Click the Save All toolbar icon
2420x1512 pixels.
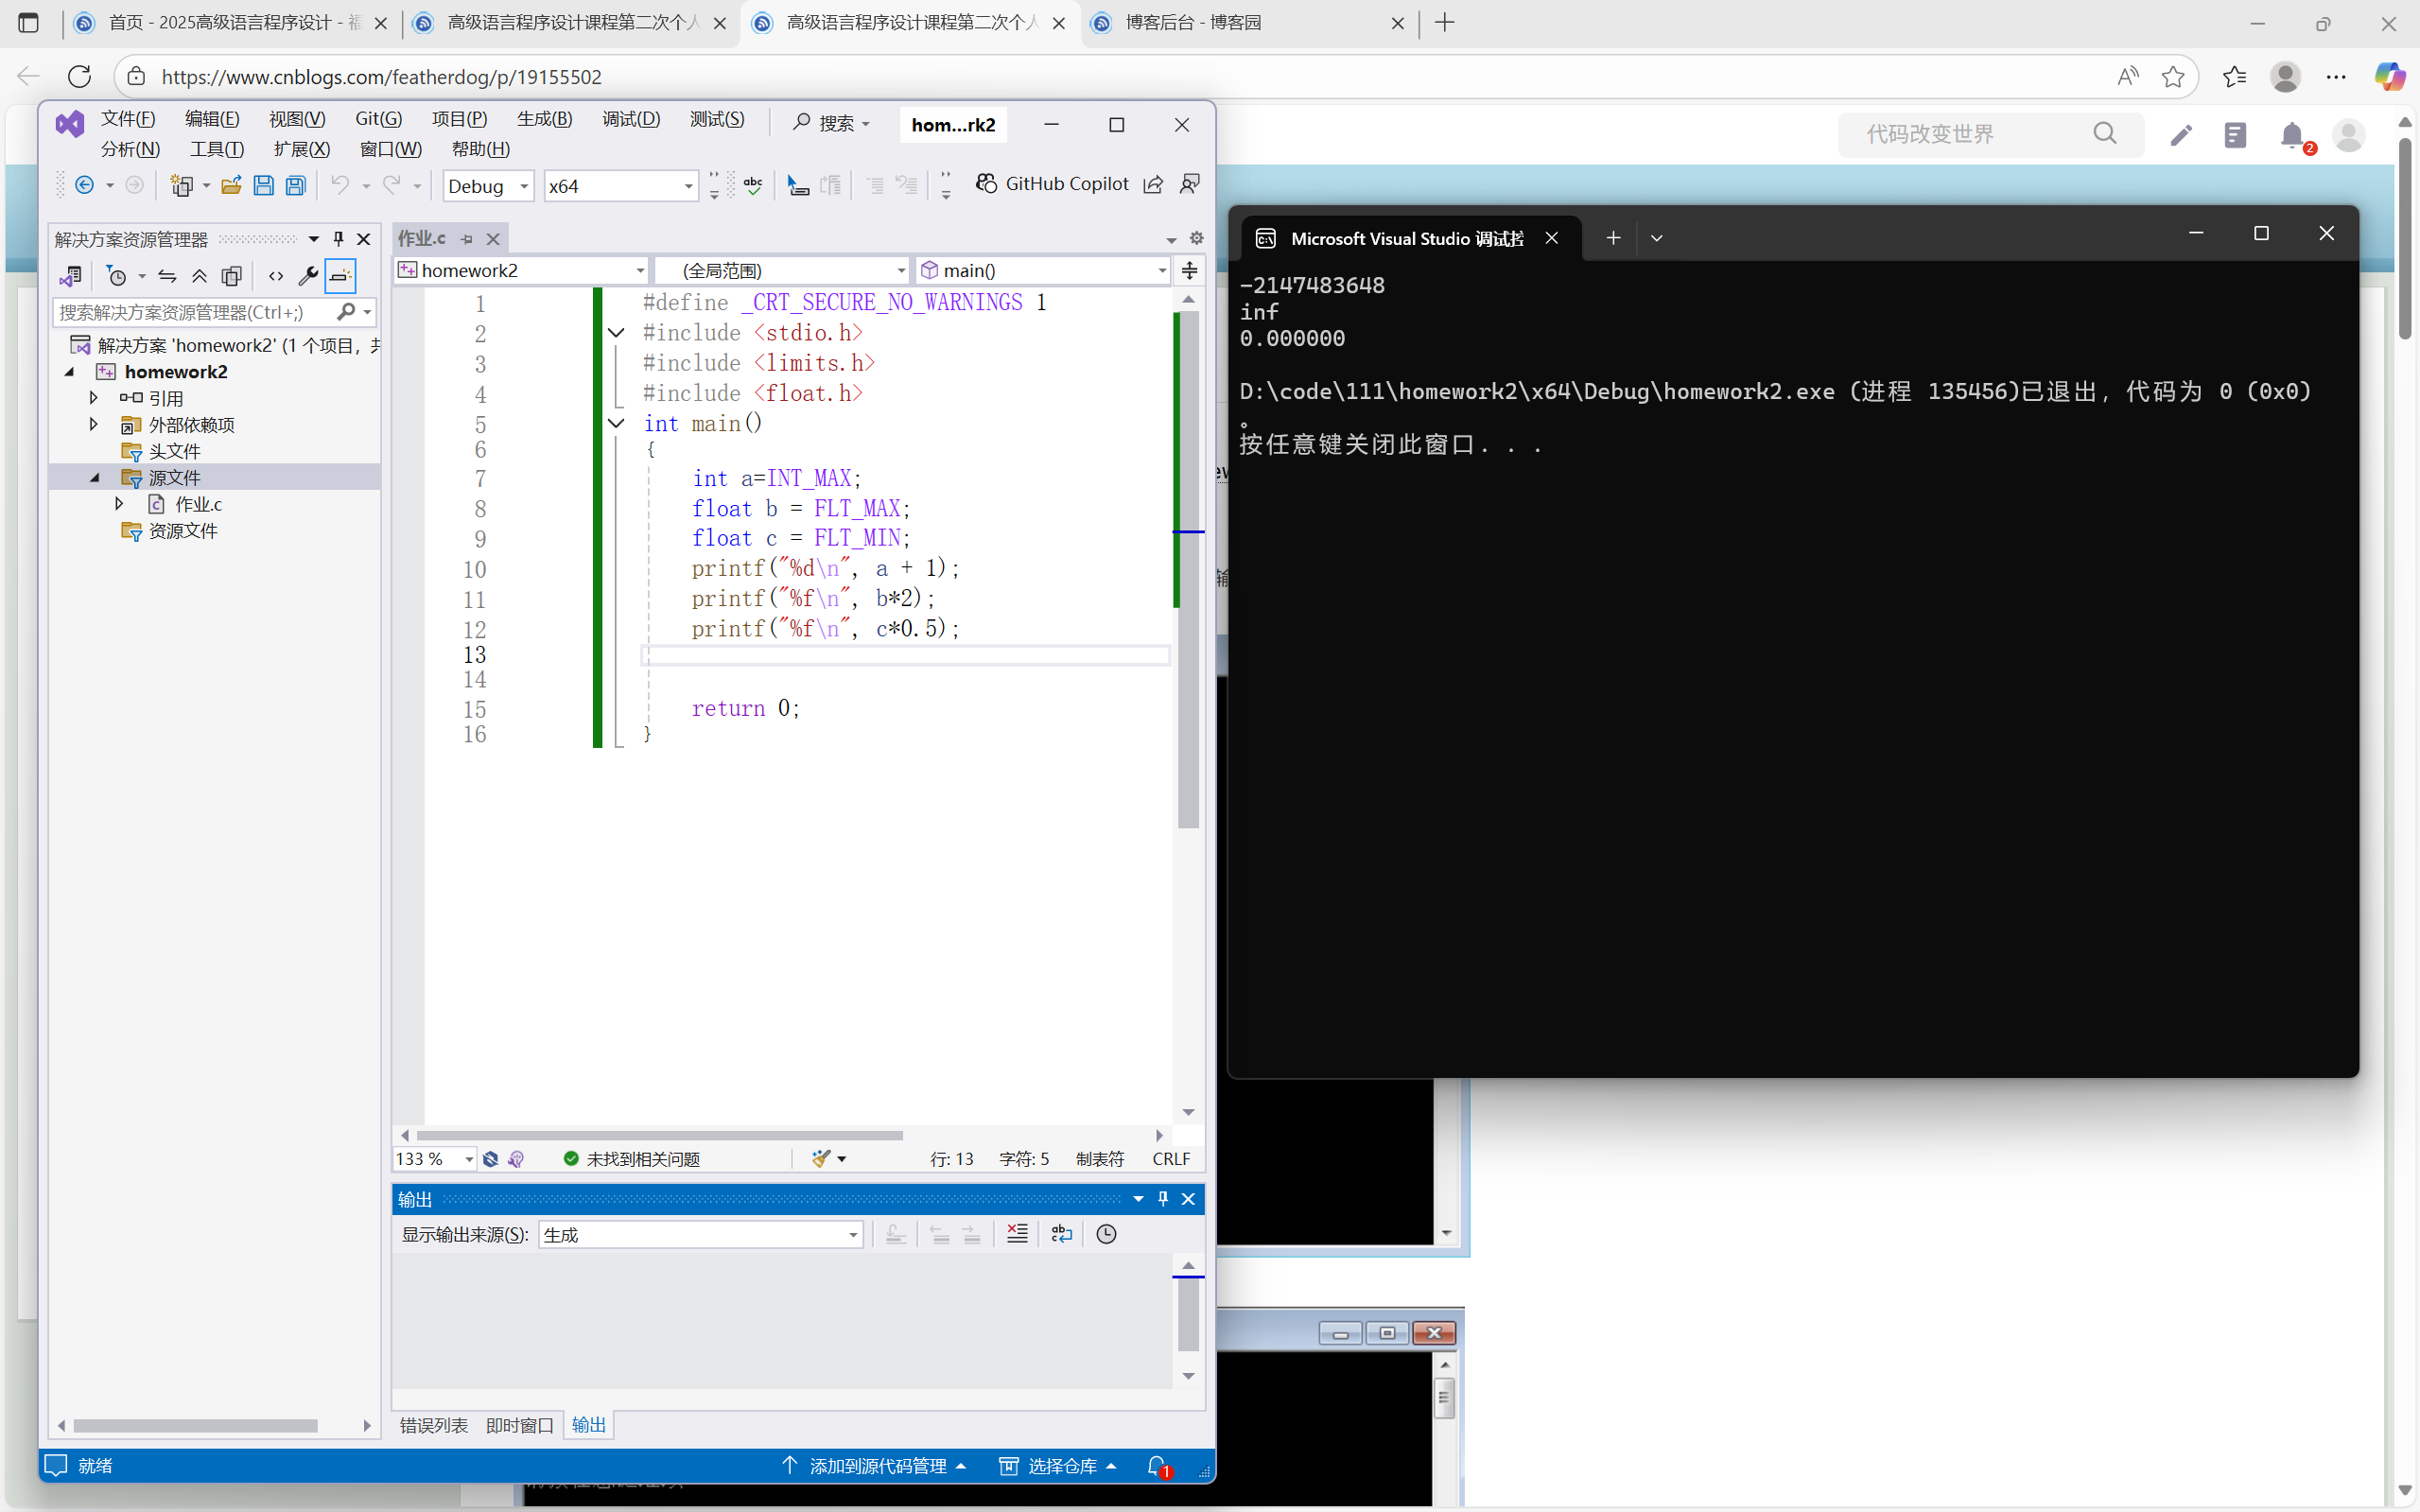pos(295,186)
